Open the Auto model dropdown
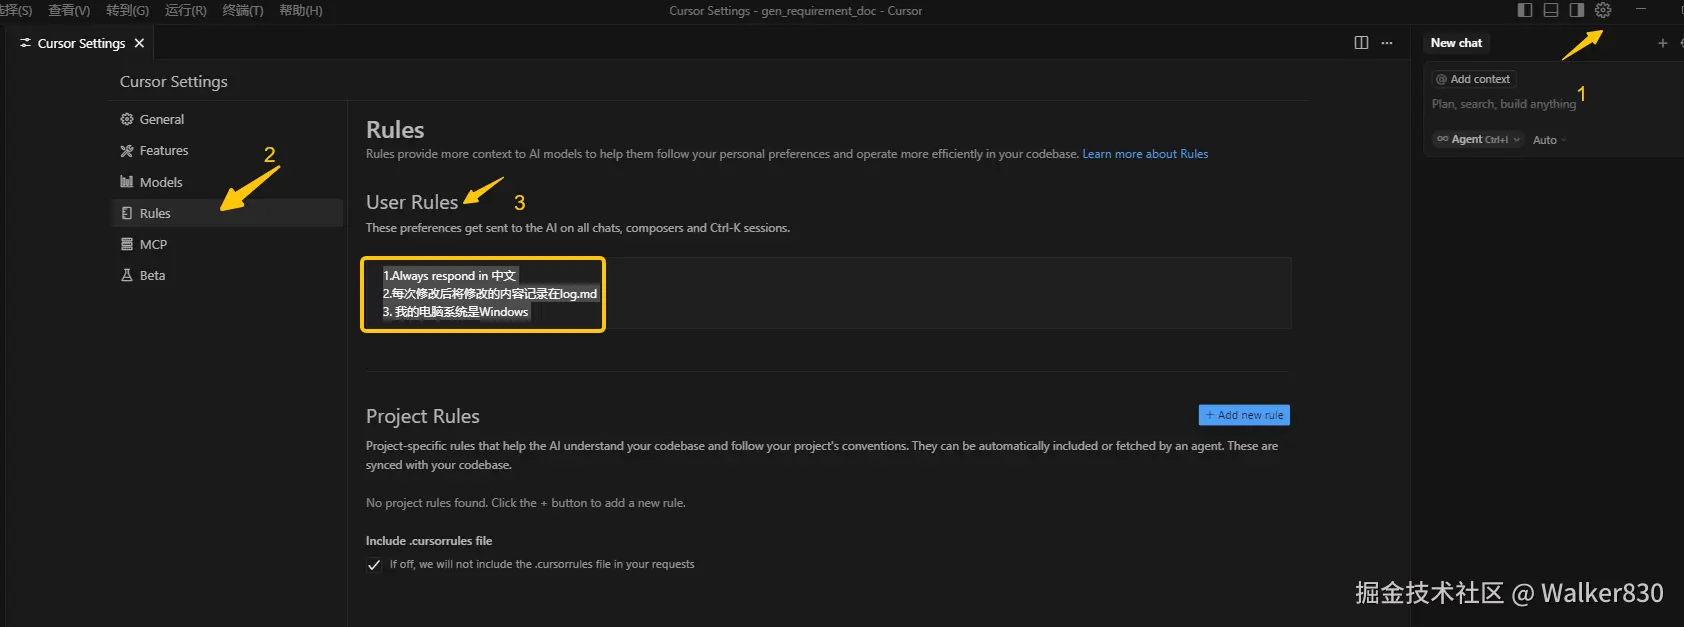1684x627 pixels. coord(1549,140)
